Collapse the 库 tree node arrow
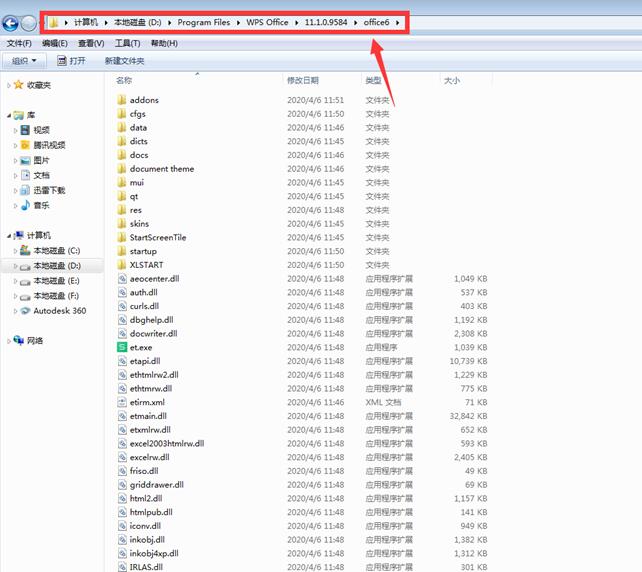The width and height of the screenshot is (642, 572). pos(9,115)
